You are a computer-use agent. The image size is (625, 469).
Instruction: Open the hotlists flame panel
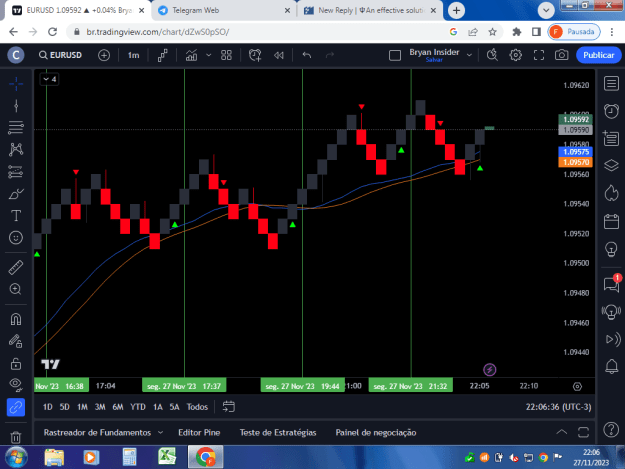point(611,193)
